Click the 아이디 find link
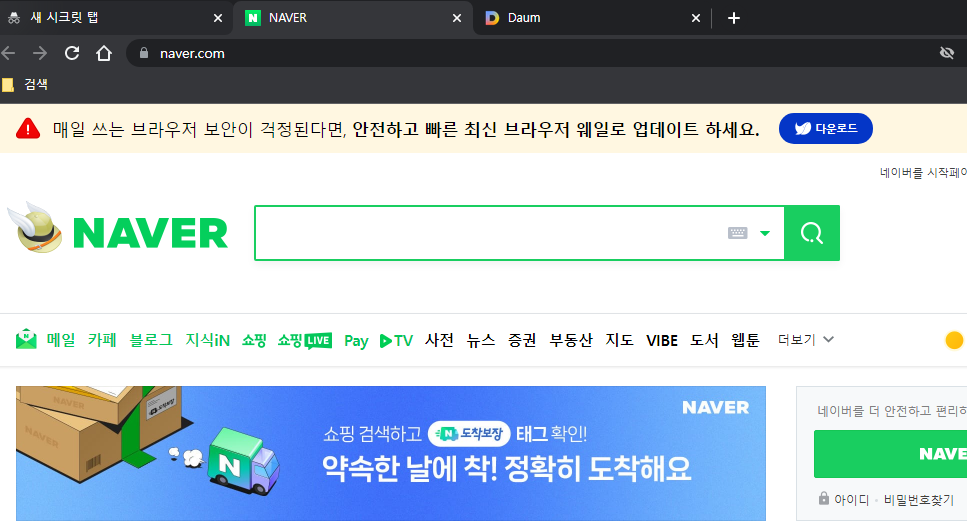This screenshot has height=530, width=967. pos(851,499)
